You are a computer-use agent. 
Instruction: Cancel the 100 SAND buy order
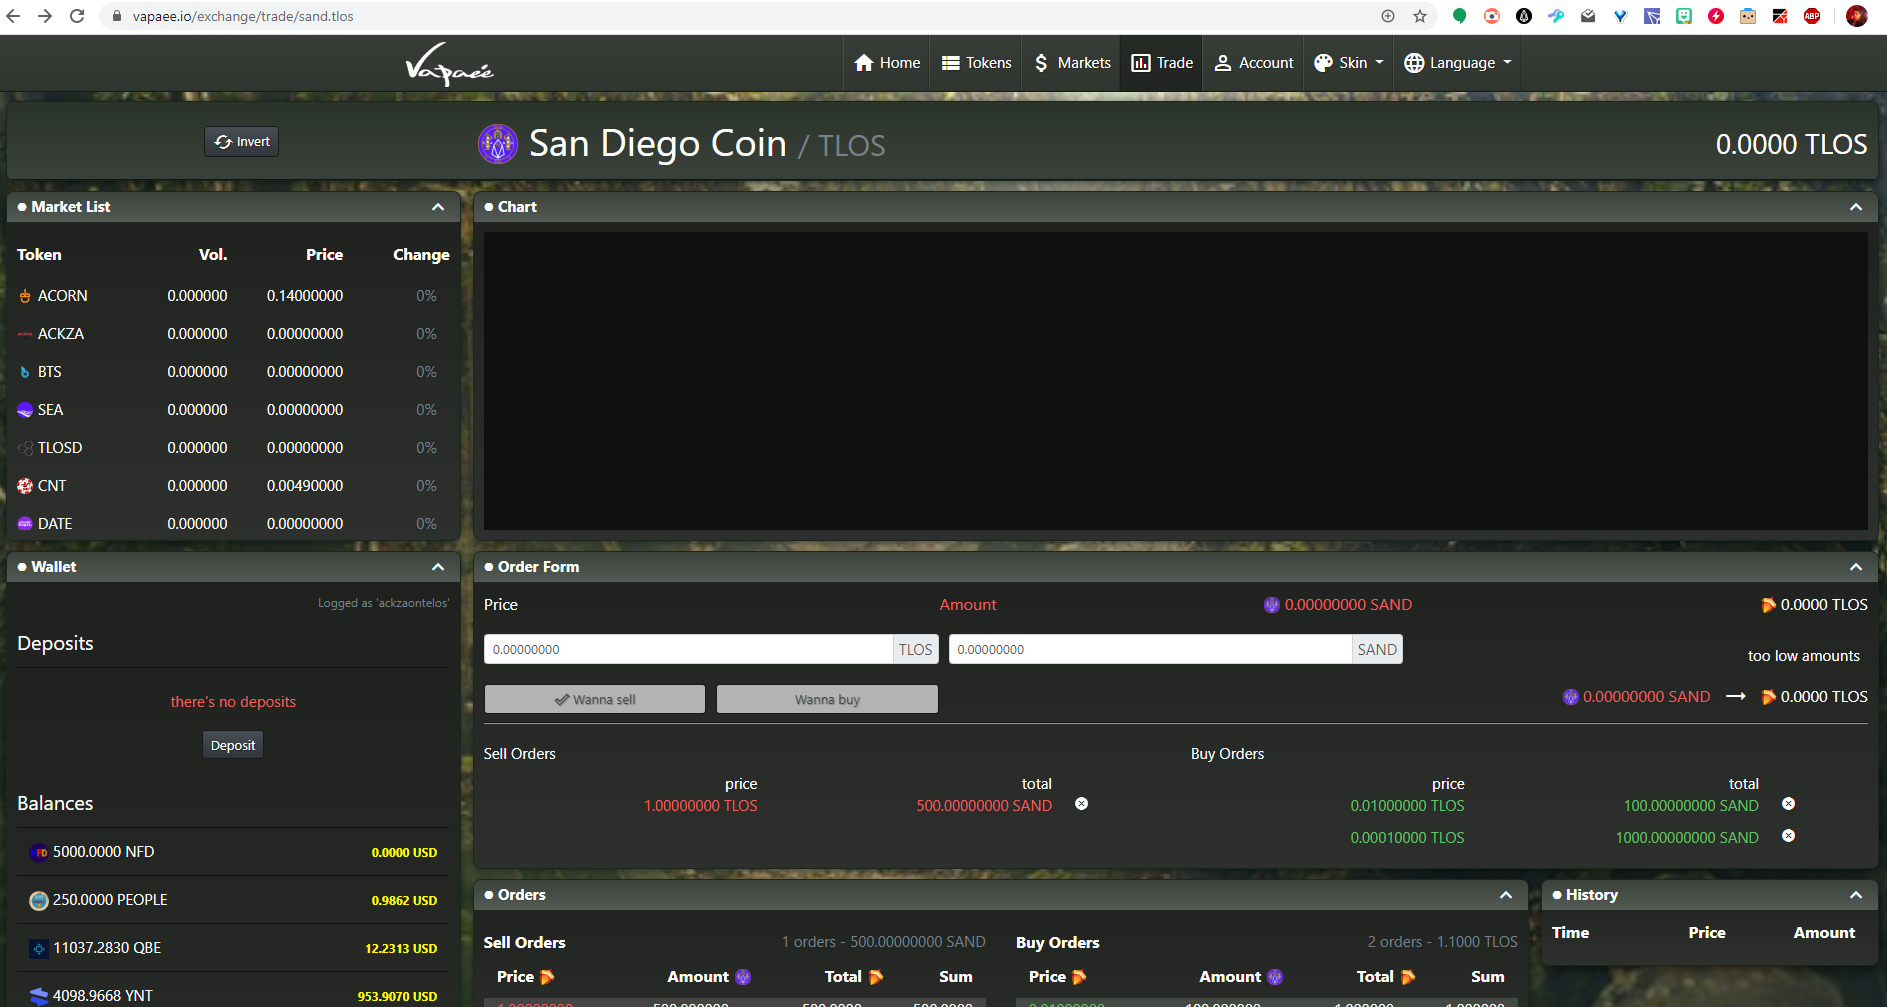click(x=1788, y=804)
